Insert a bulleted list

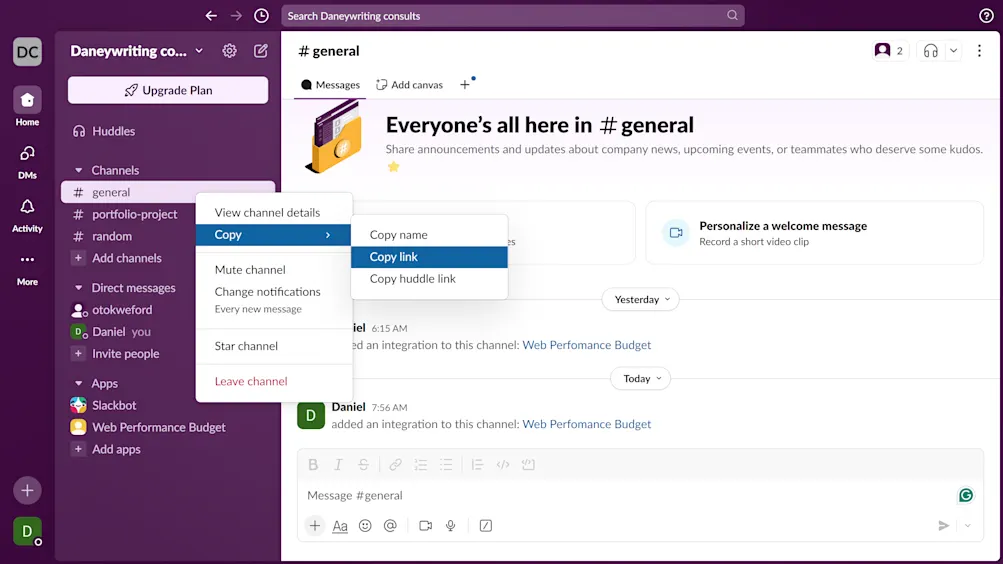(446, 465)
